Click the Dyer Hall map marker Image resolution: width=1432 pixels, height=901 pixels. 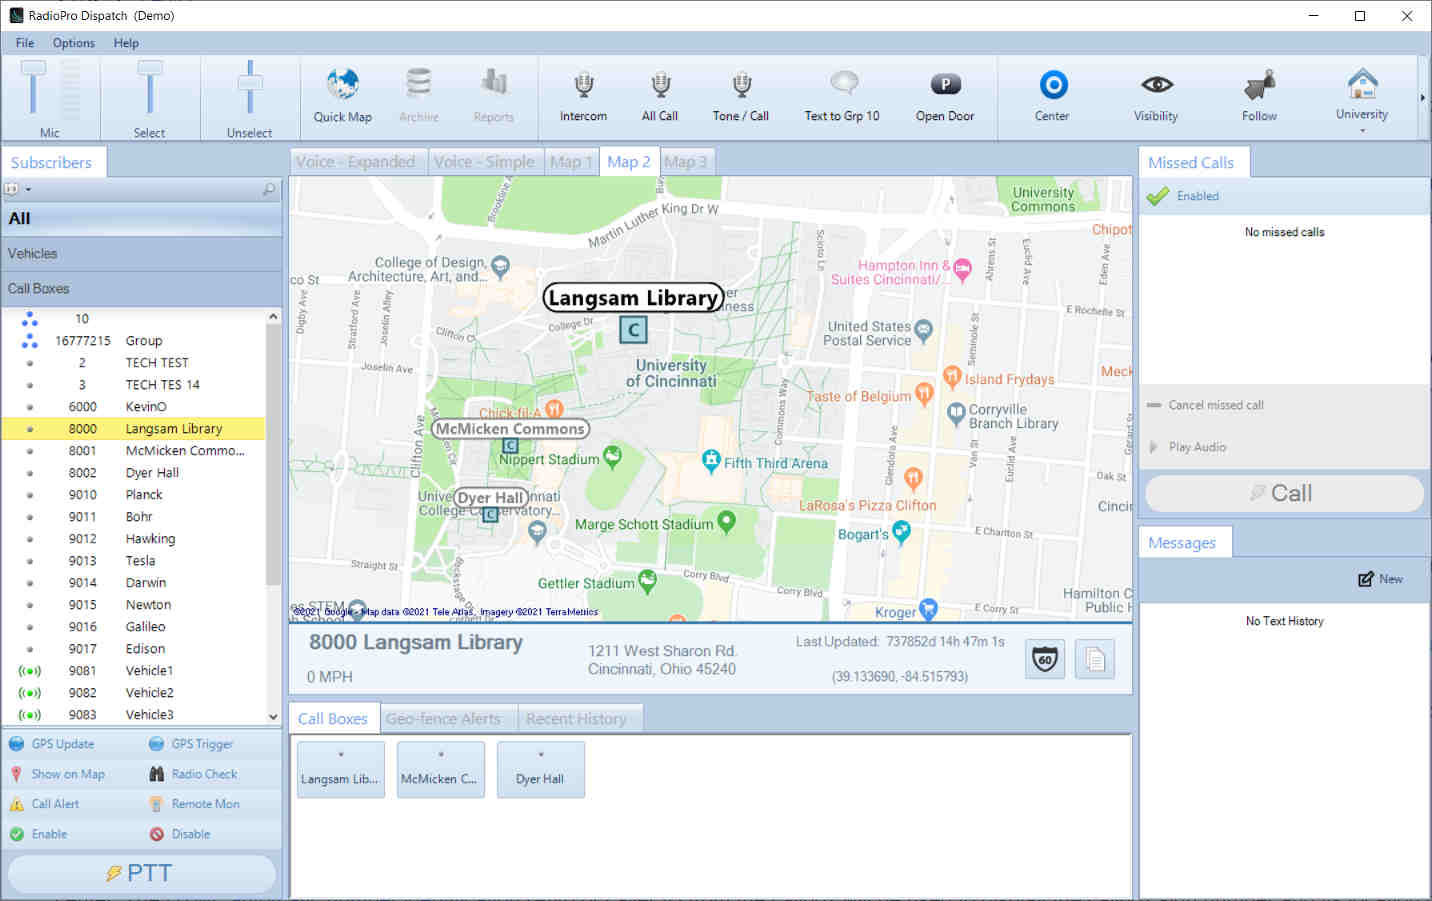pyautogui.click(x=490, y=514)
